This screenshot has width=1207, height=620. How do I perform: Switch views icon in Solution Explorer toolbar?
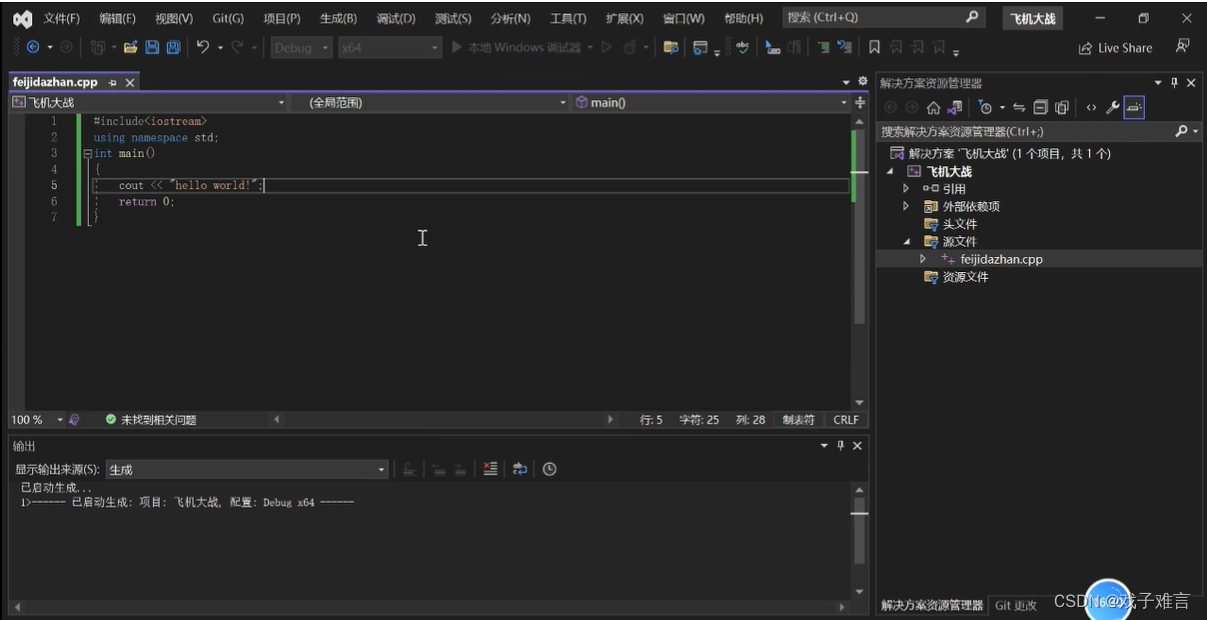[954, 108]
